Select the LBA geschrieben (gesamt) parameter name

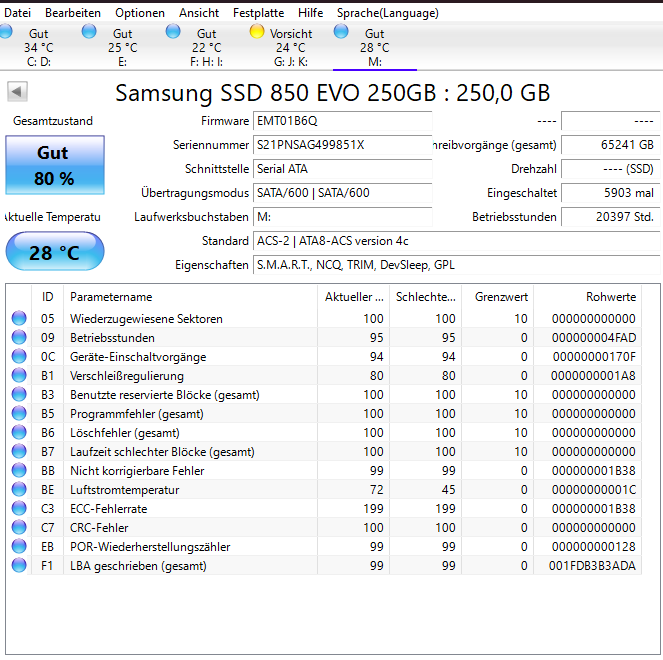pyautogui.click(x=138, y=566)
